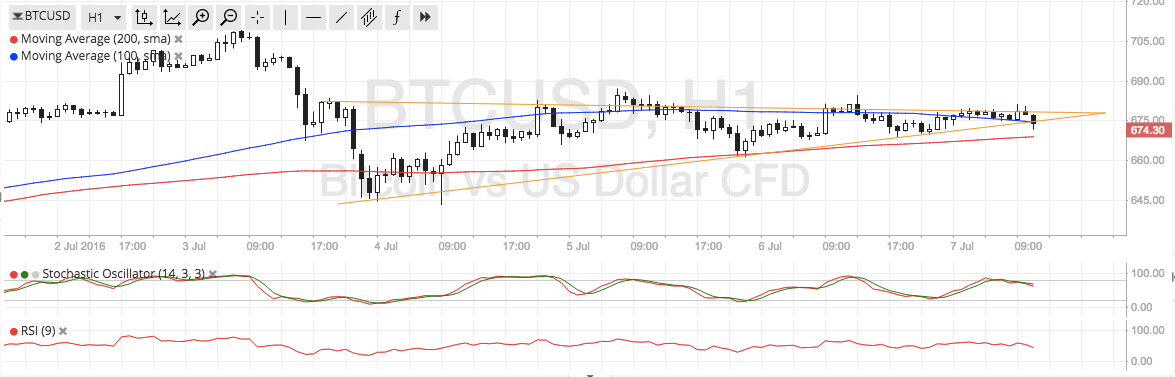1175x377 pixels.
Task: Click gray color dot of Stochastic Oscillator
Action: [x=35, y=274]
